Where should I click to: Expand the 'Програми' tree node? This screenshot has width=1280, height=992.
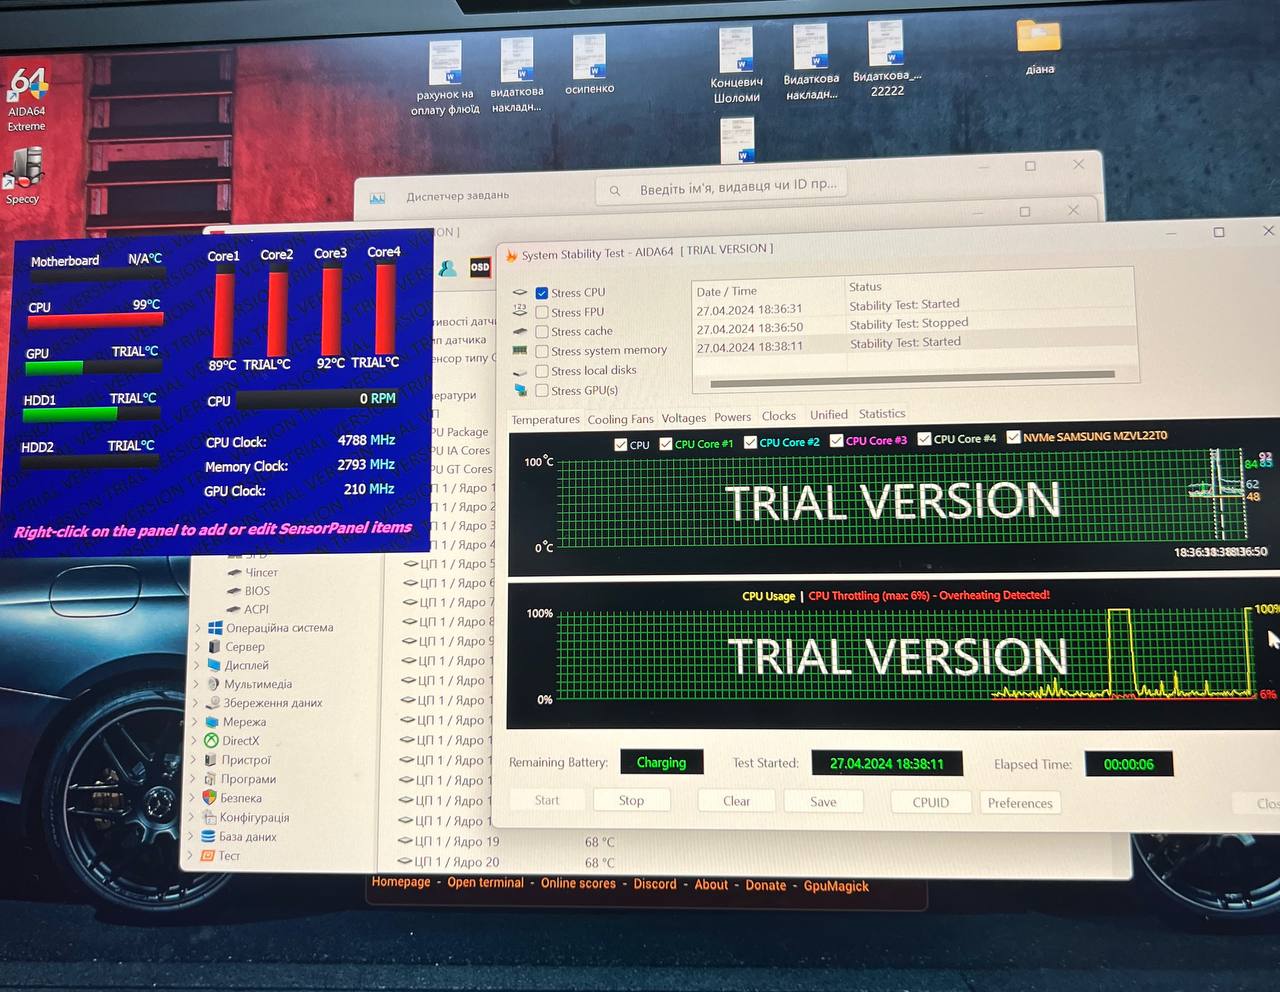point(194,779)
